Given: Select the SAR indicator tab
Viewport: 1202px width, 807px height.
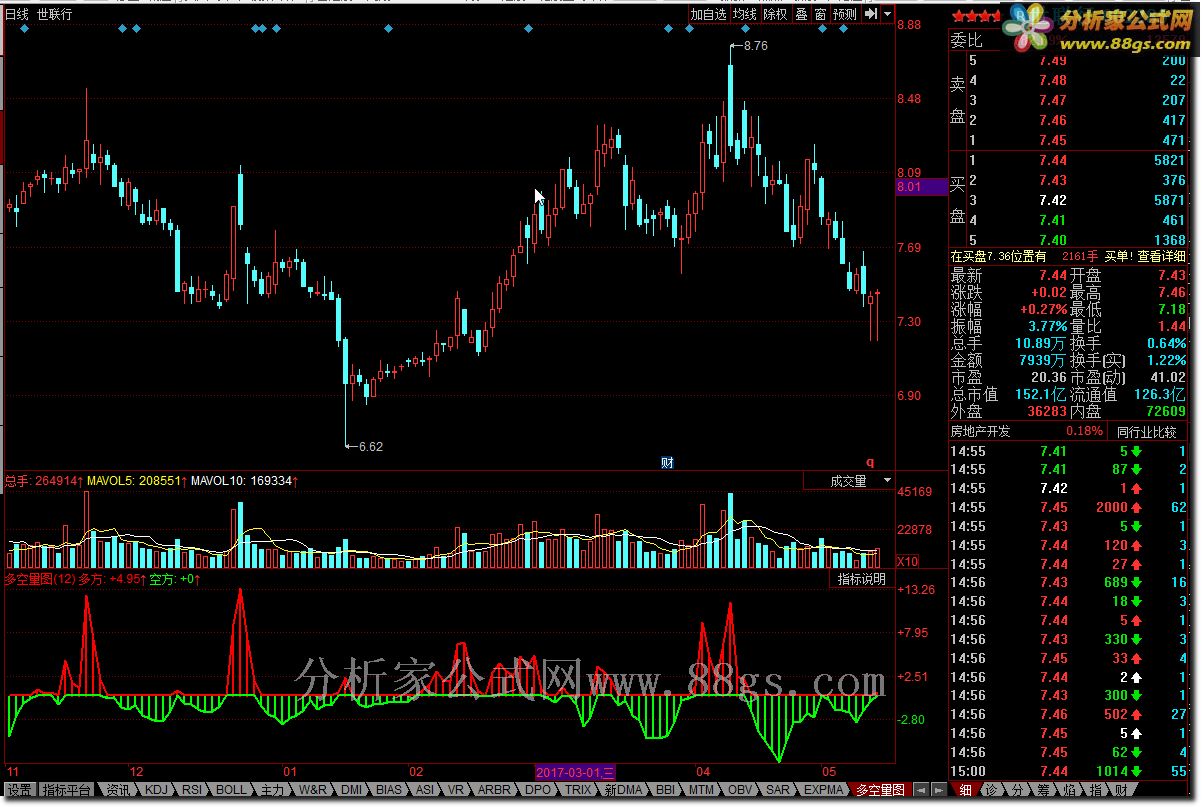Looking at the screenshot, I should coord(778,790).
